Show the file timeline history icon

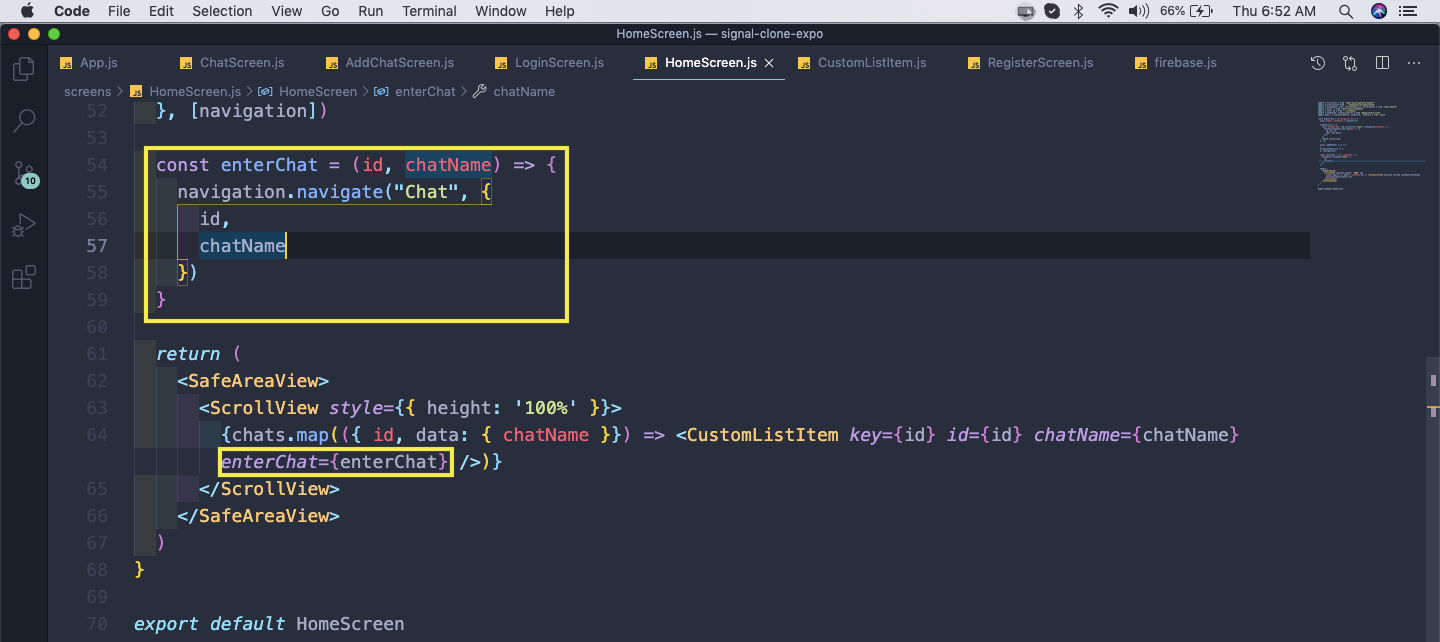tap(1318, 63)
